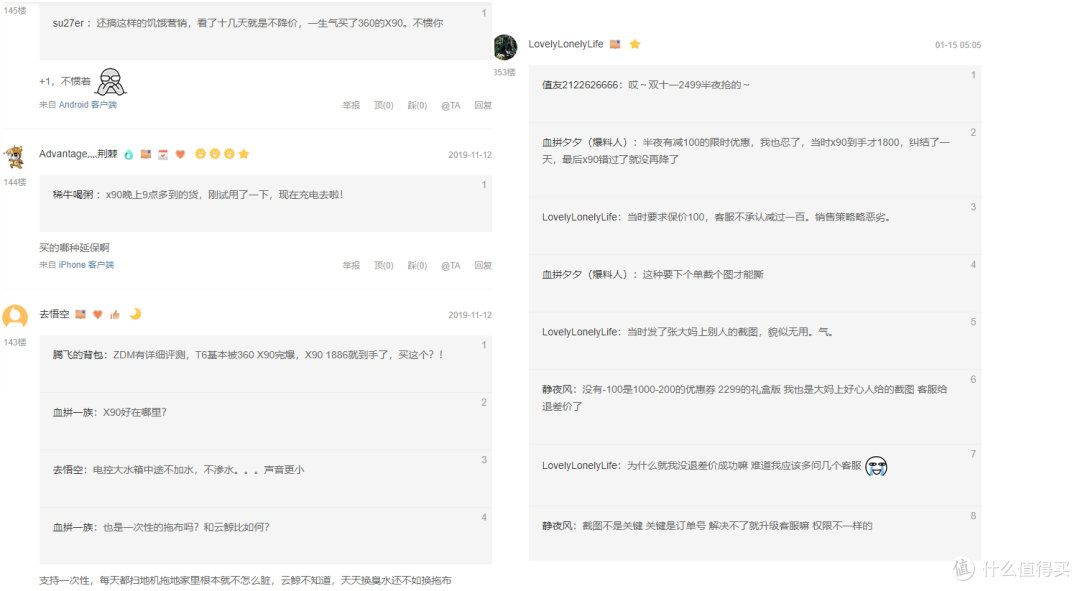Click the box badge beside LovelyLonelyLife
Screen dimensions: 1080x591
pos(615,44)
